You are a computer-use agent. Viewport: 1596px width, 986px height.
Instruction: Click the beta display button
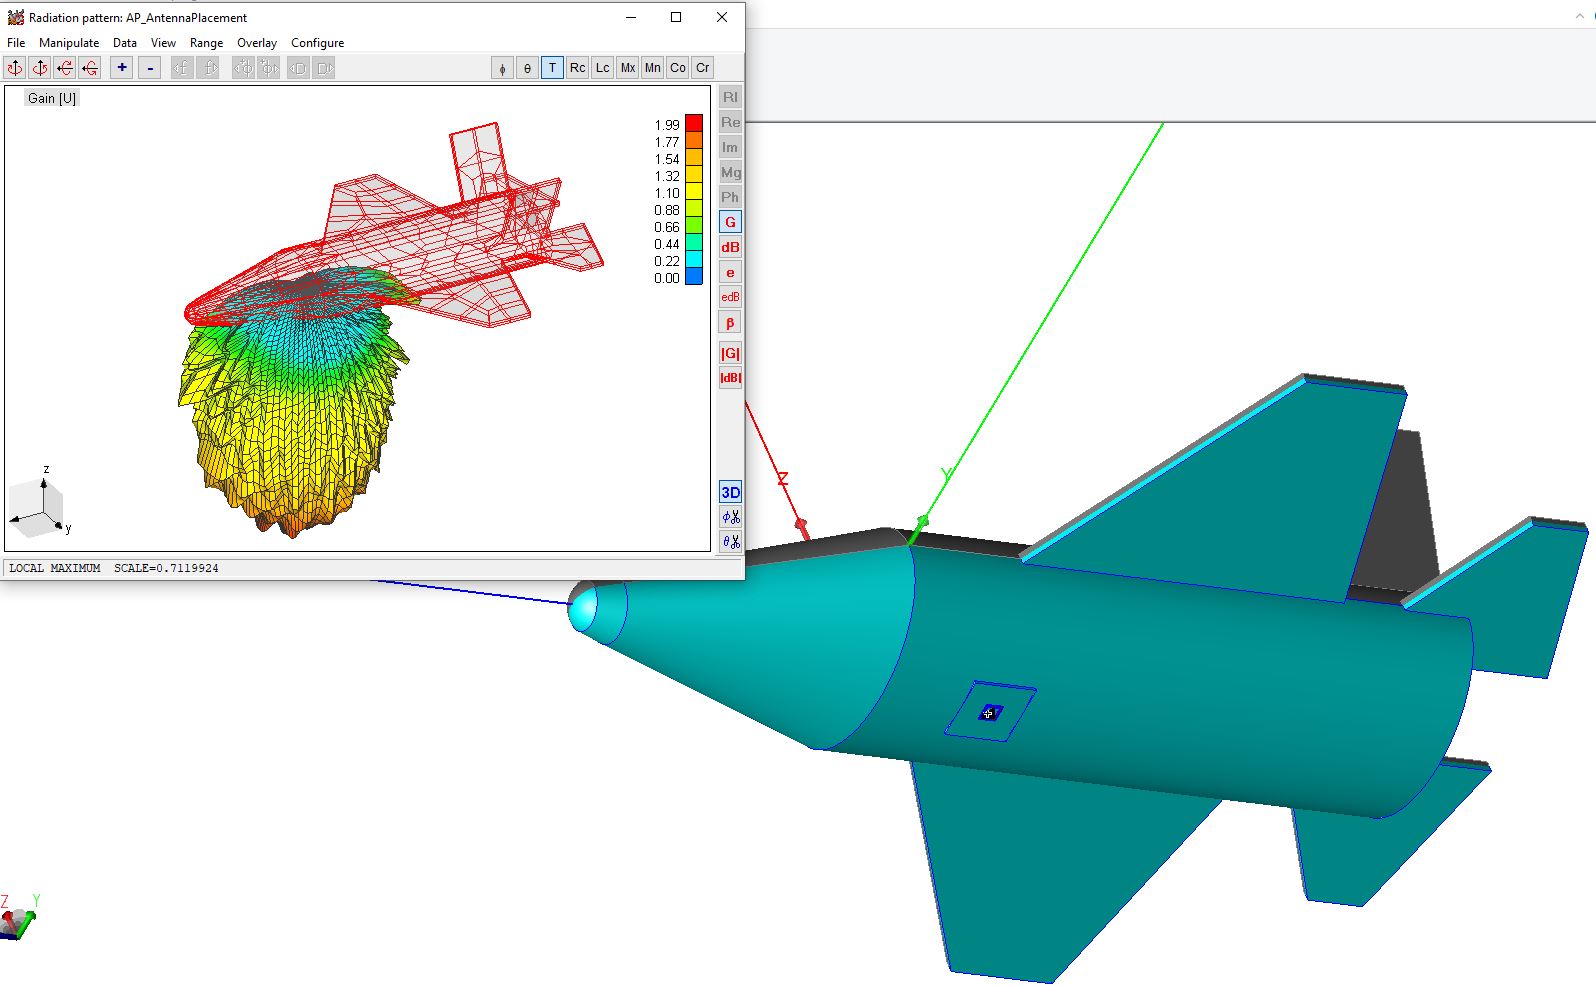click(730, 323)
